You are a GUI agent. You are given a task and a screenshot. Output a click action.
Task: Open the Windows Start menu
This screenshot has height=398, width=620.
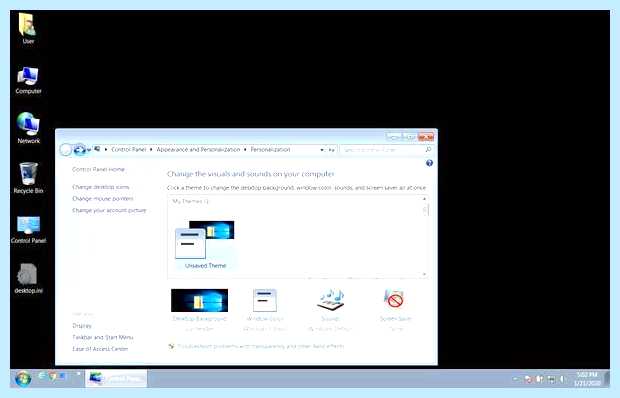pyautogui.click(x=23, y=379)
